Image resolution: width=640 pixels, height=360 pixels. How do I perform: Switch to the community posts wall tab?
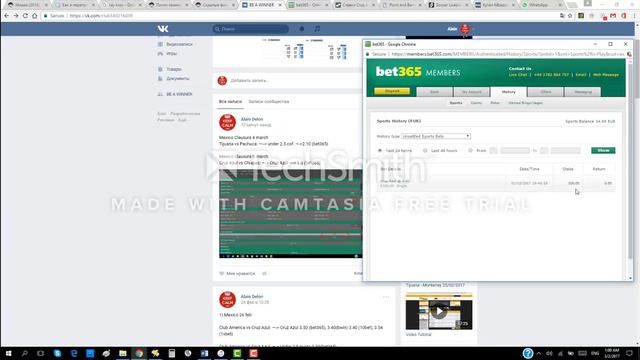pos(269,102)
